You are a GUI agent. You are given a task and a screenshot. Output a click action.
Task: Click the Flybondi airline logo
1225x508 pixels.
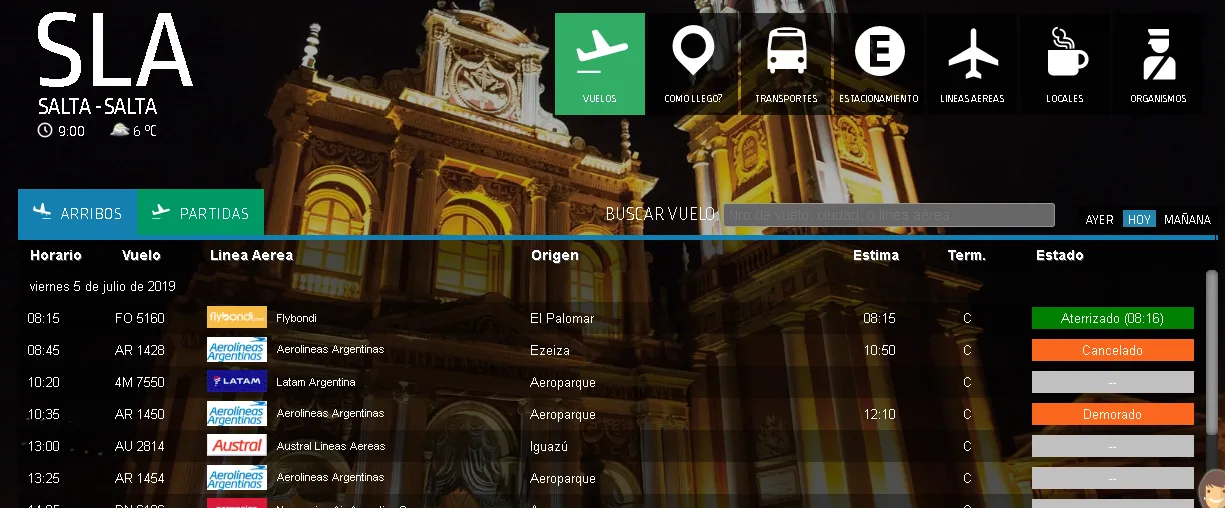237,318
